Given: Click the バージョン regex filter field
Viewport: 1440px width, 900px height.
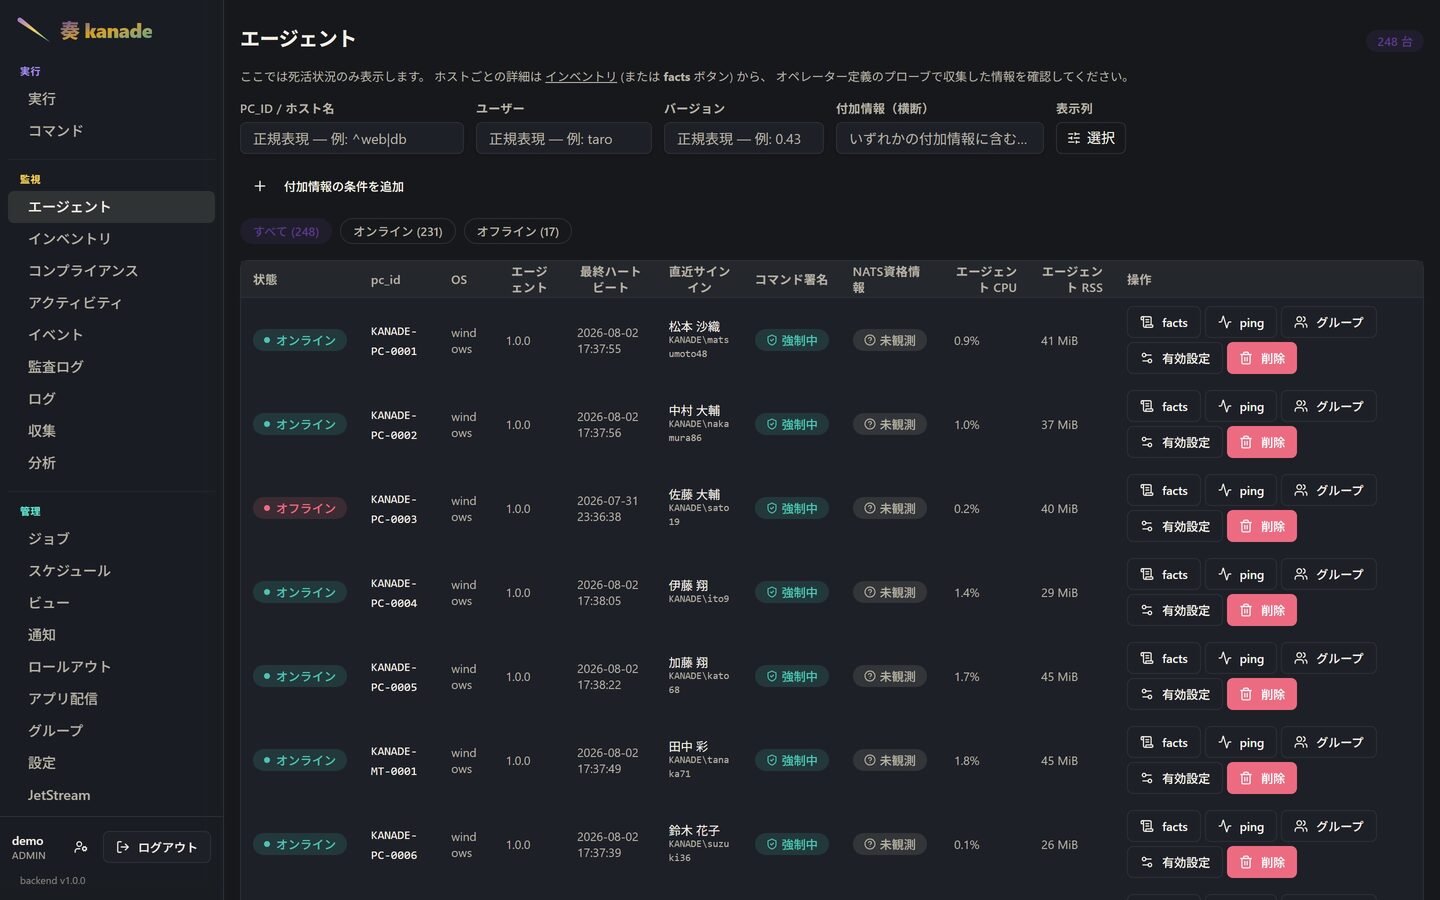Looking at the screenshot, I should [x=744, y=138].
